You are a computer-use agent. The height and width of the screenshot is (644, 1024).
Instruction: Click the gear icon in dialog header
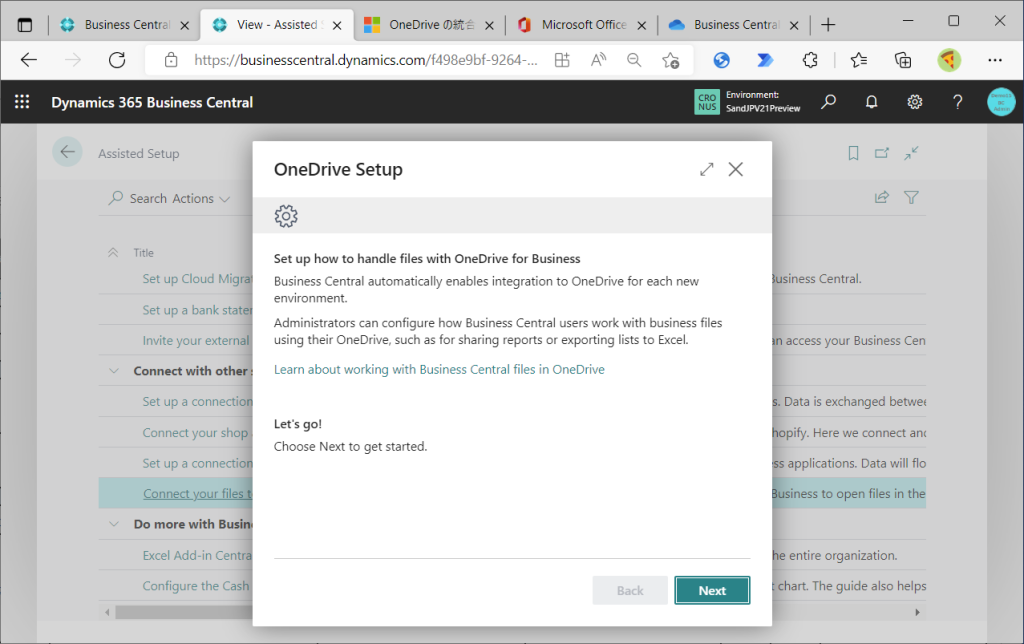coord(286,216)
